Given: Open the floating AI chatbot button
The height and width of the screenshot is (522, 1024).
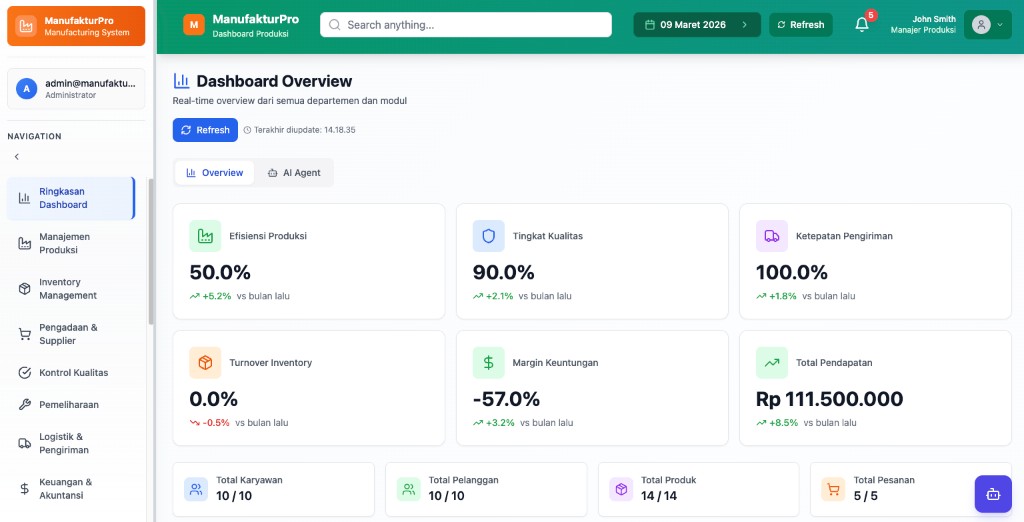Looking at the screenshot, I should [993, 494].
